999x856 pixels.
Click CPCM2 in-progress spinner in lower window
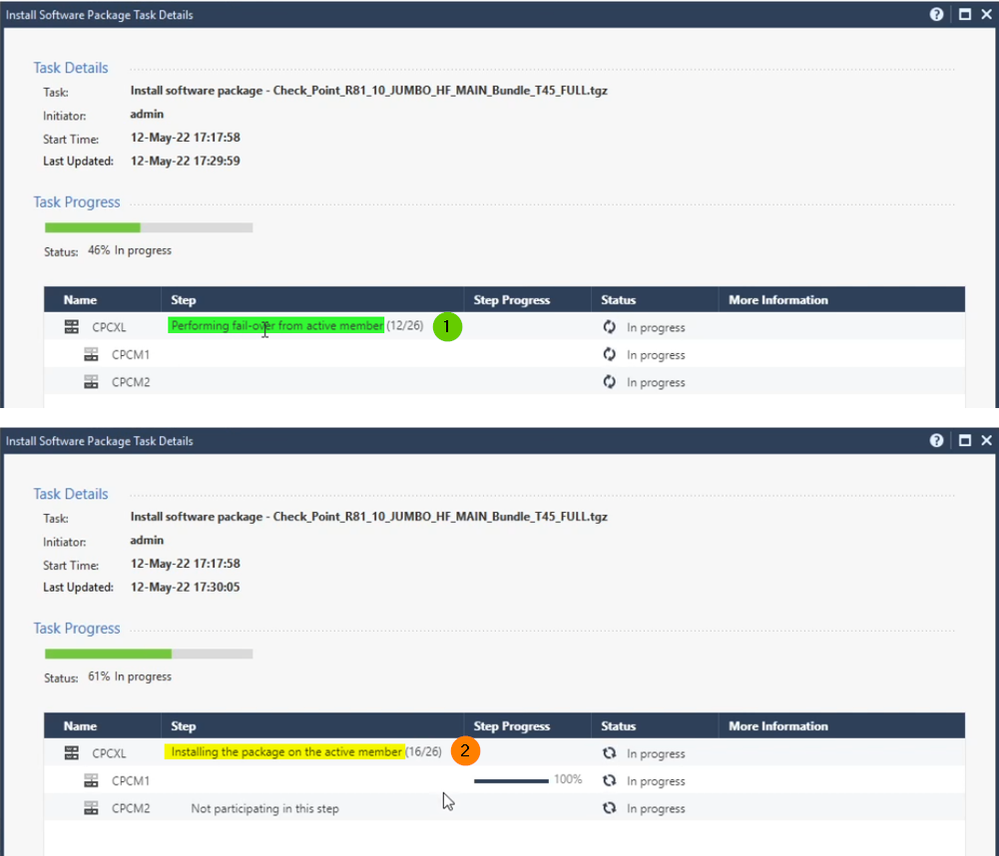[609, 808]
